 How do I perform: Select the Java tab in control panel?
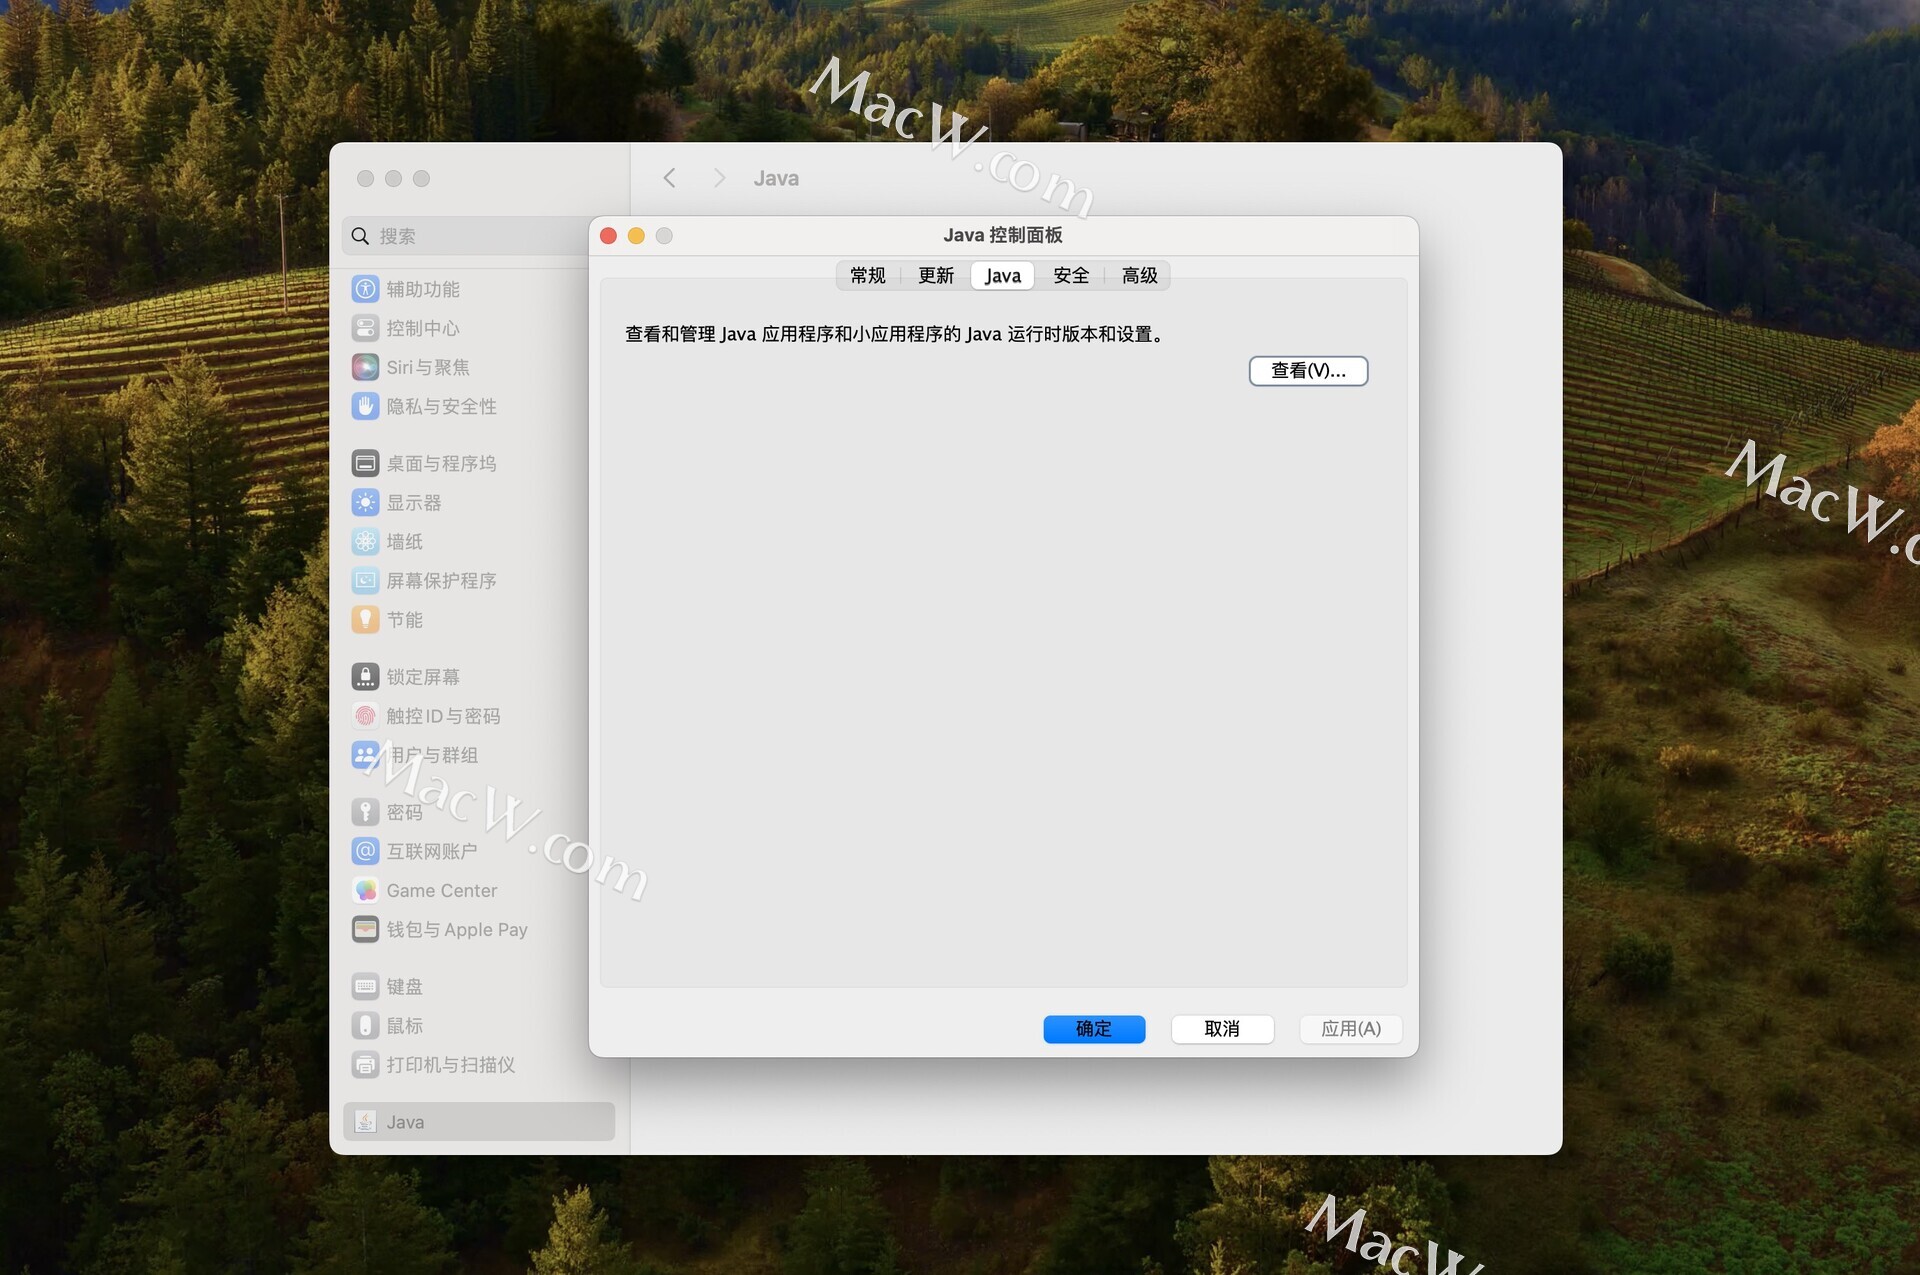(1002, 276)
